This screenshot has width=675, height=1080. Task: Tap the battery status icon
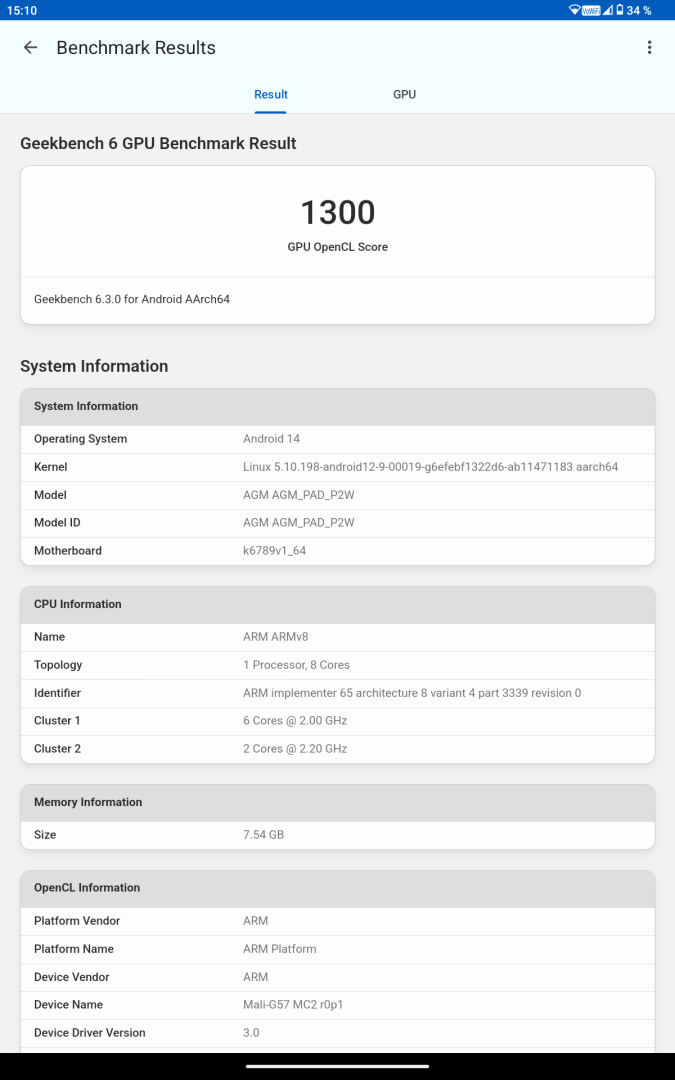[619, 10]
